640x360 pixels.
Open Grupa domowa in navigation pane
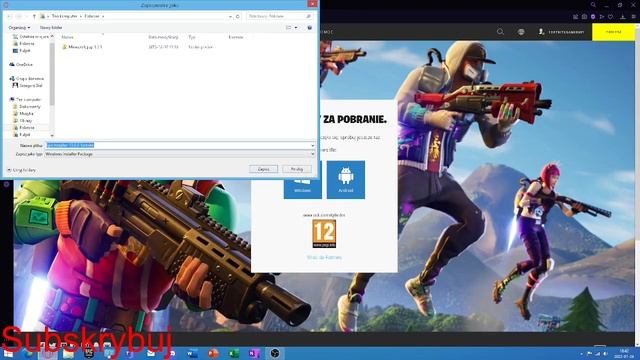[27, 78]
